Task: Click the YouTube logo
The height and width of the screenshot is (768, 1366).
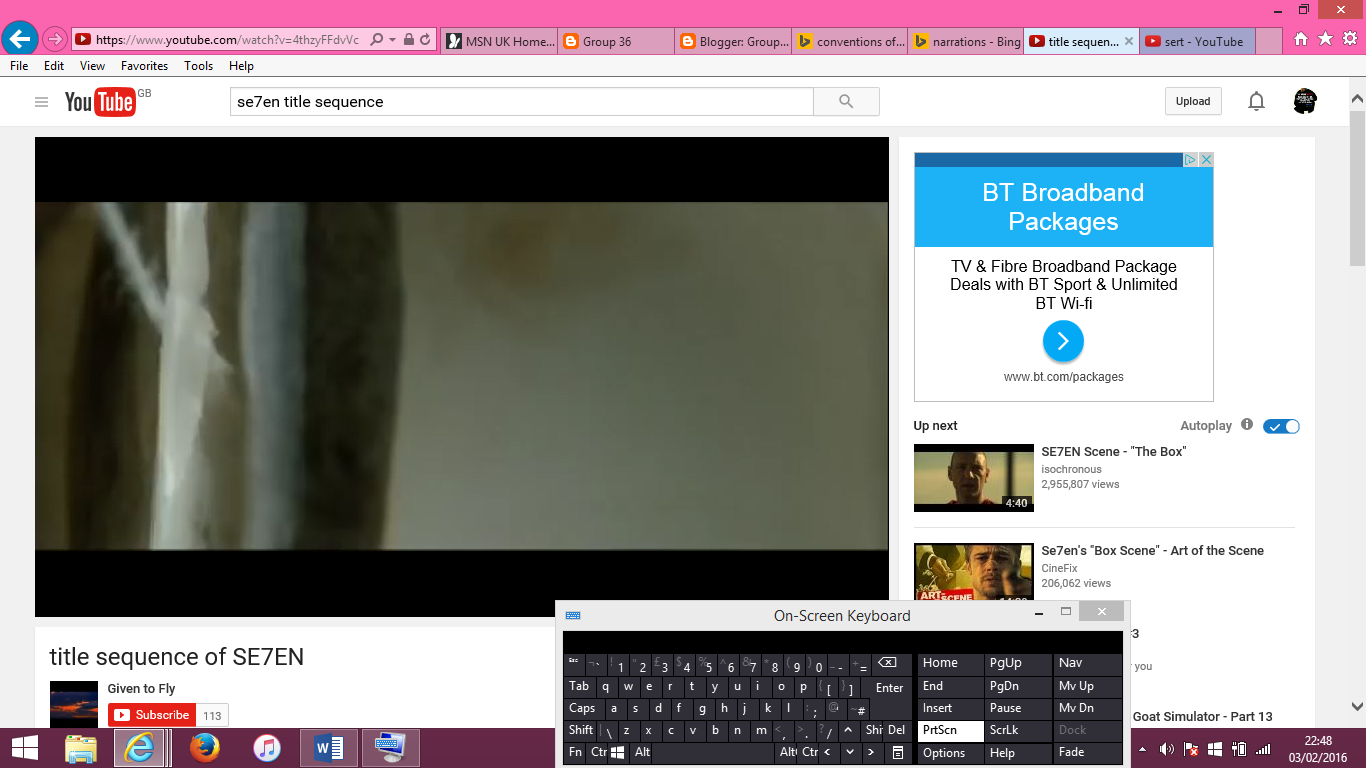Action: (100, 102)
